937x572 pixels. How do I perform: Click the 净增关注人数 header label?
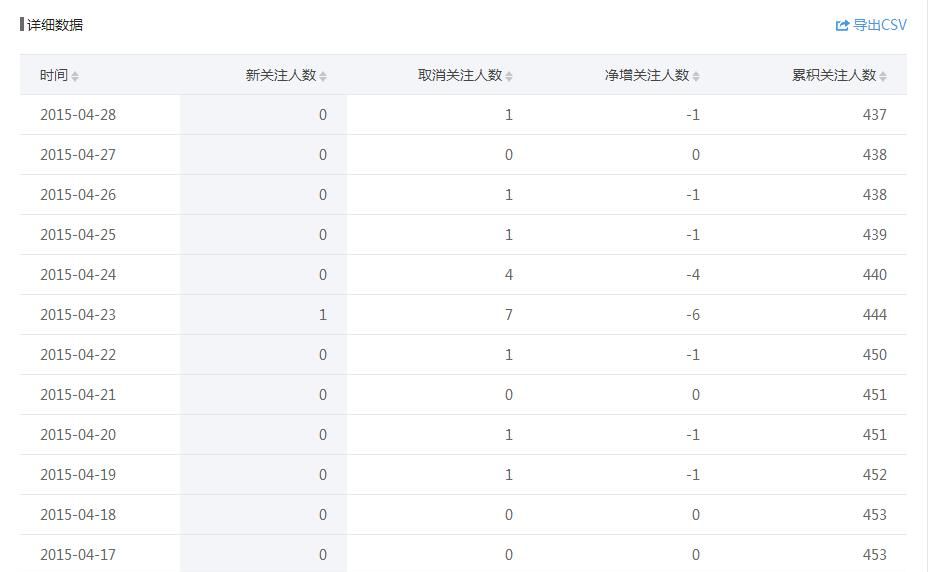click(646, 75)
